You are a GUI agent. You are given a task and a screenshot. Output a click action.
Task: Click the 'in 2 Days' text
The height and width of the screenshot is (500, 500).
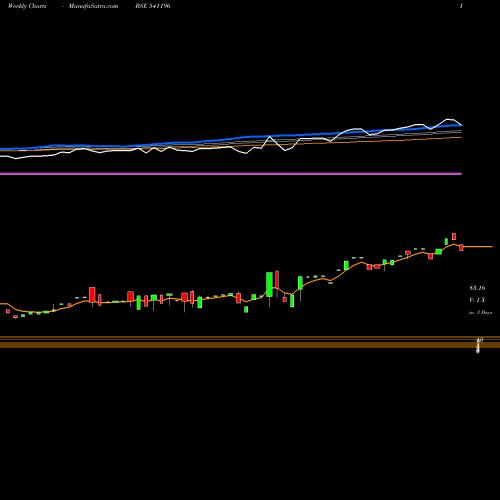tap(480, 312)
